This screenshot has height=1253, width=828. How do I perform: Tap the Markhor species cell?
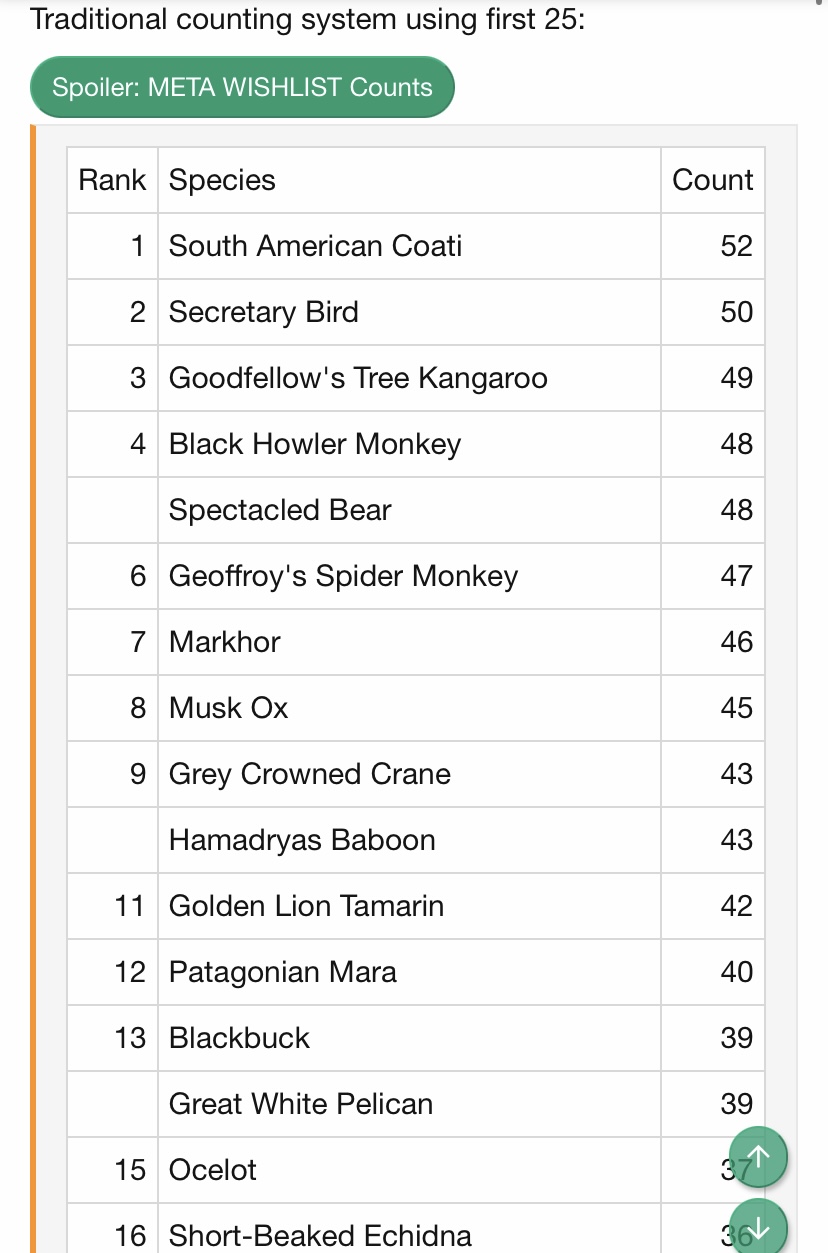tap(409, 642)
